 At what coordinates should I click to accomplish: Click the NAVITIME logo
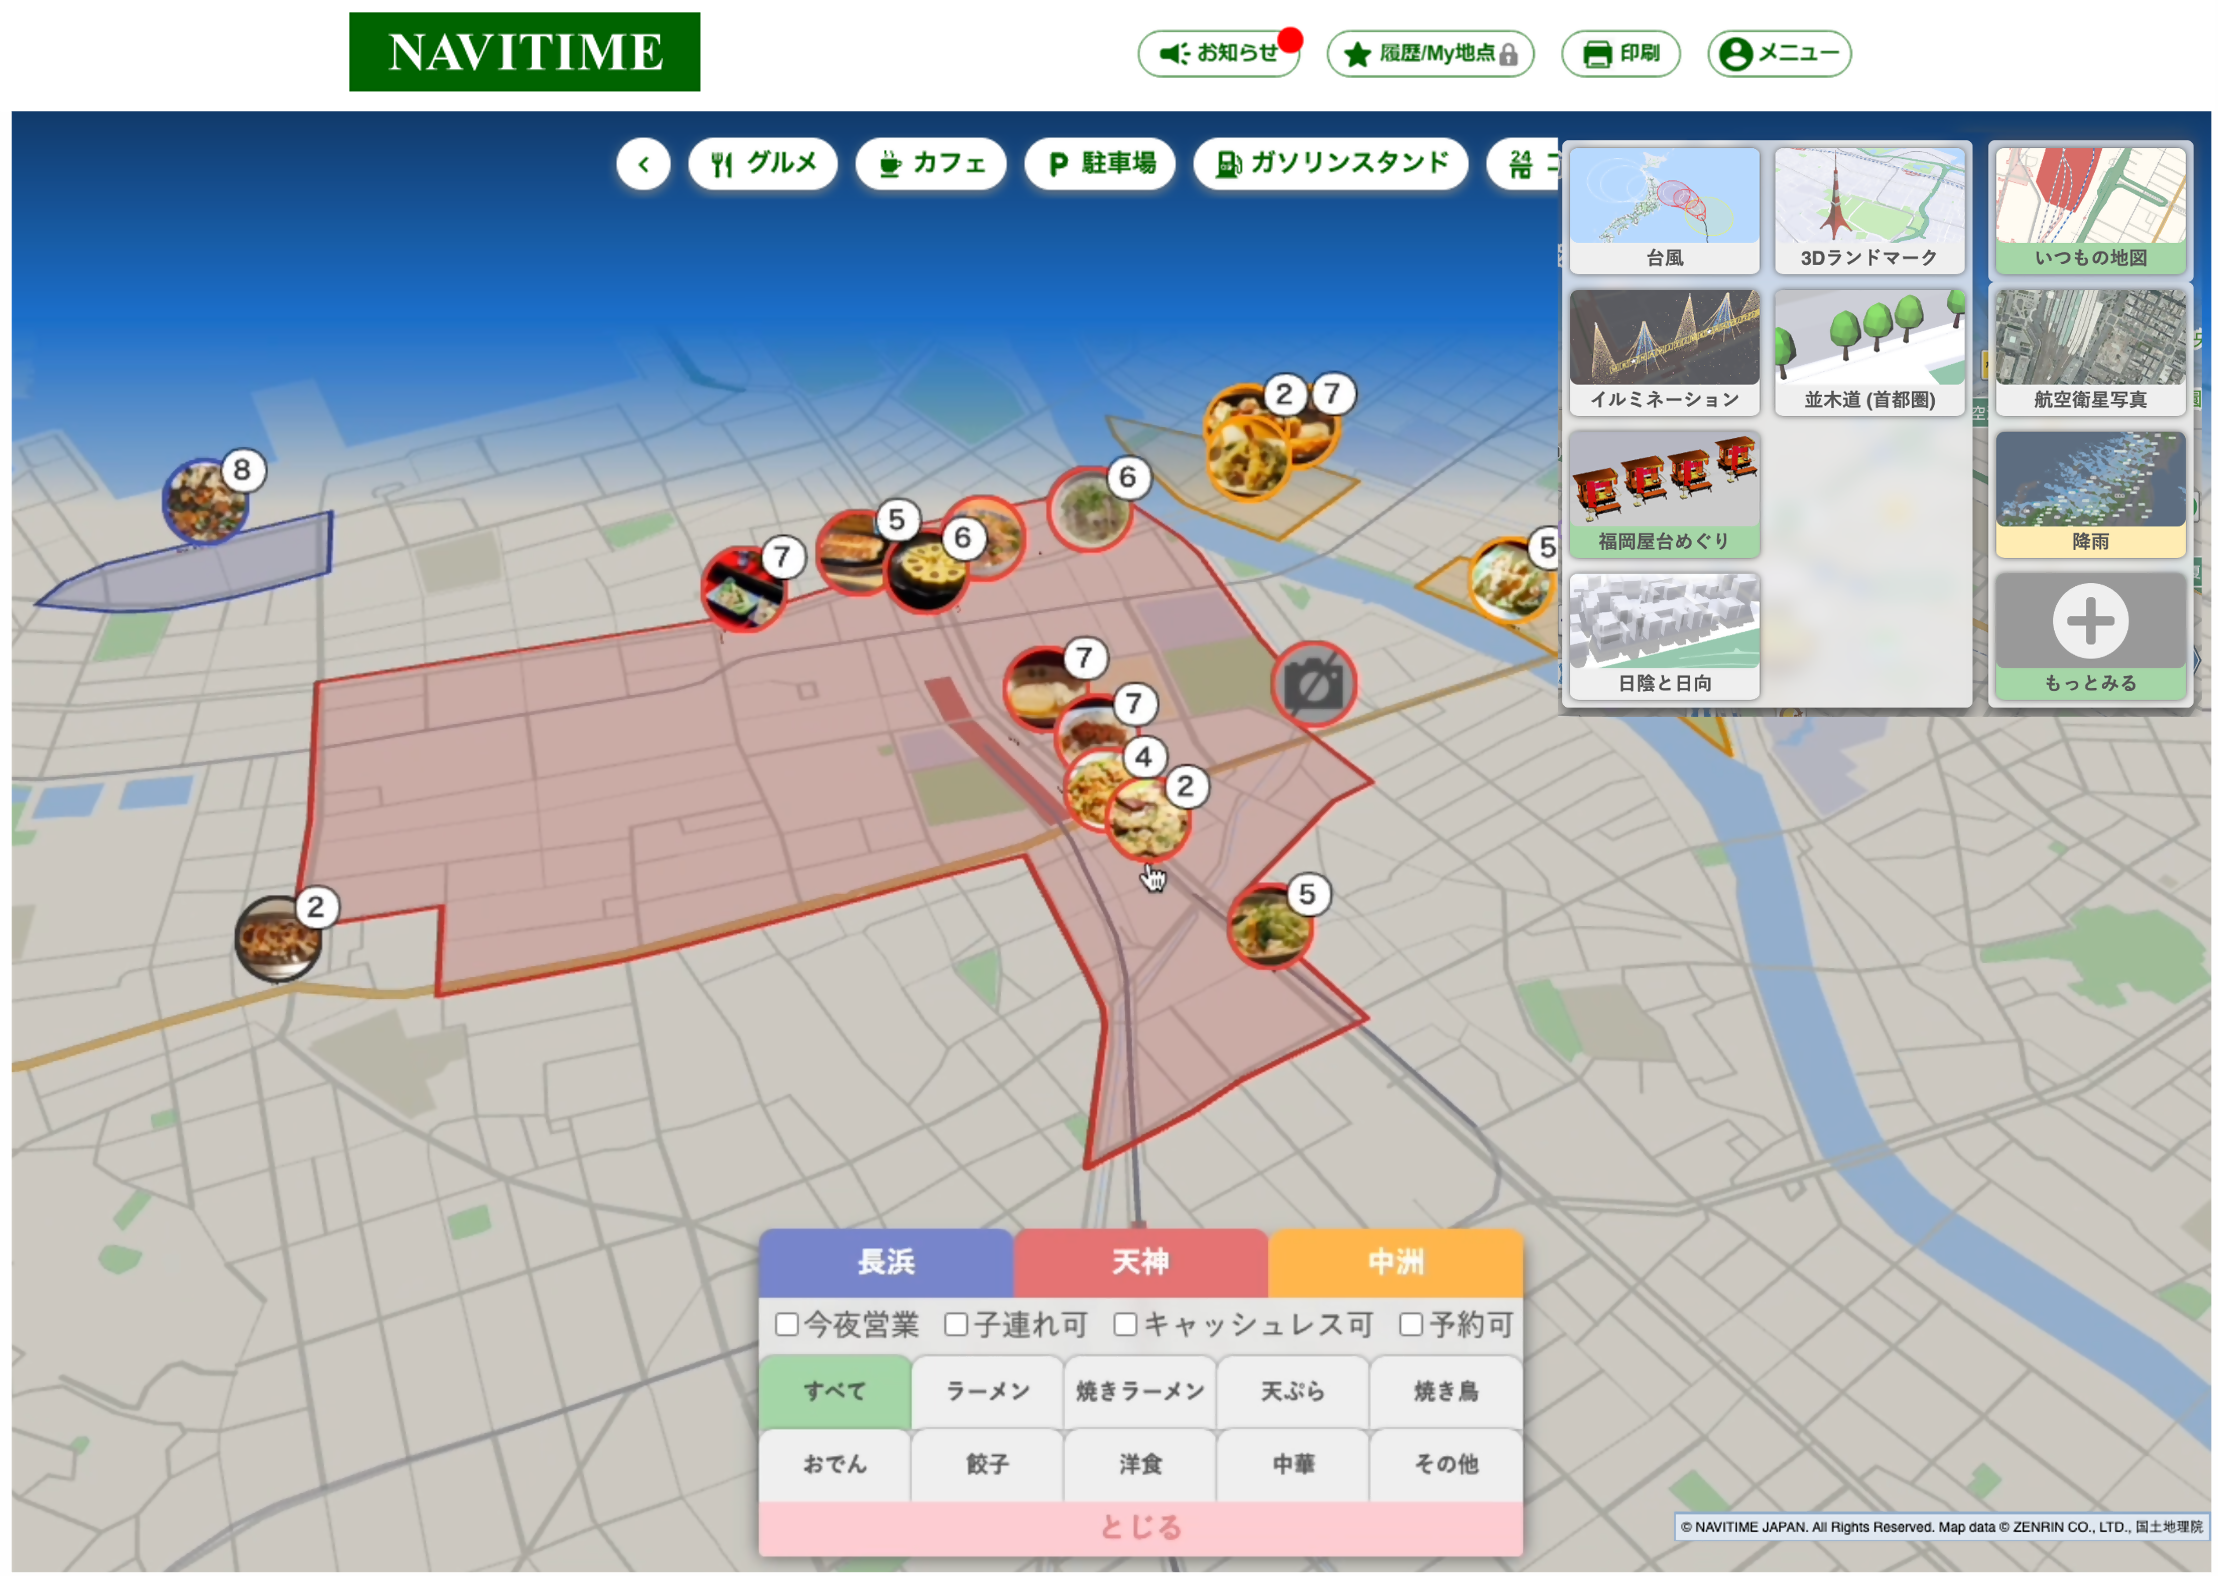tap(524, 52)
